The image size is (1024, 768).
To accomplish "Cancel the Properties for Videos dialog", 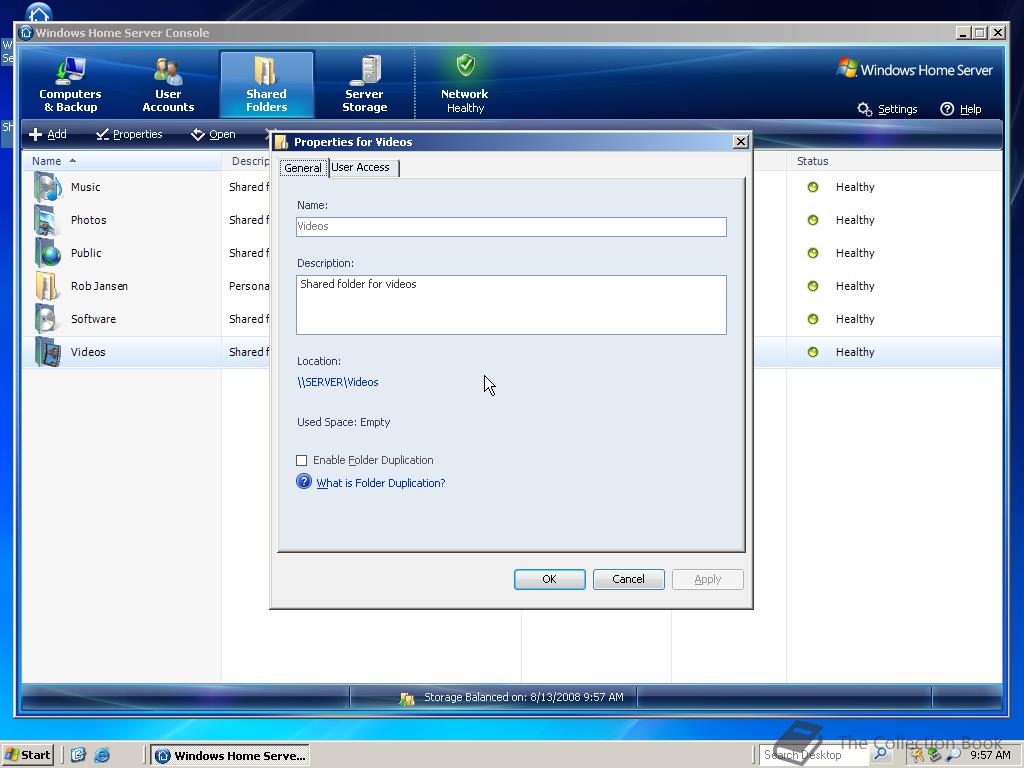I will (x=628, y=579).
